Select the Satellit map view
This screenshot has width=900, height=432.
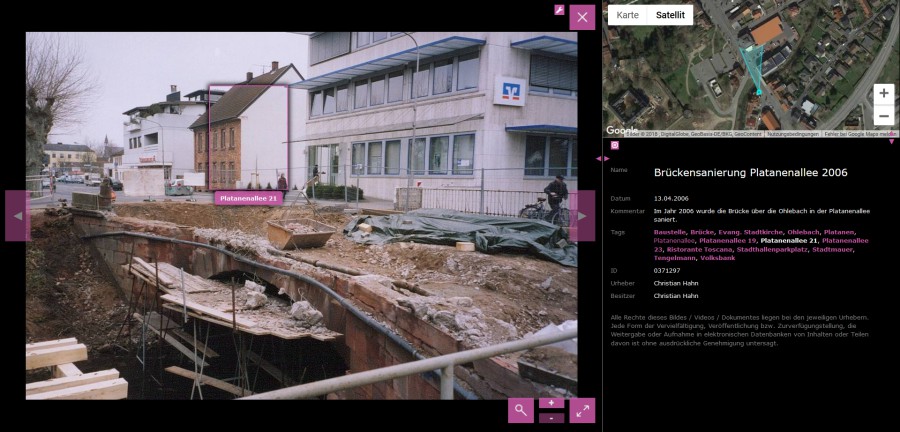pyautogui.click(x=670, y=15)
